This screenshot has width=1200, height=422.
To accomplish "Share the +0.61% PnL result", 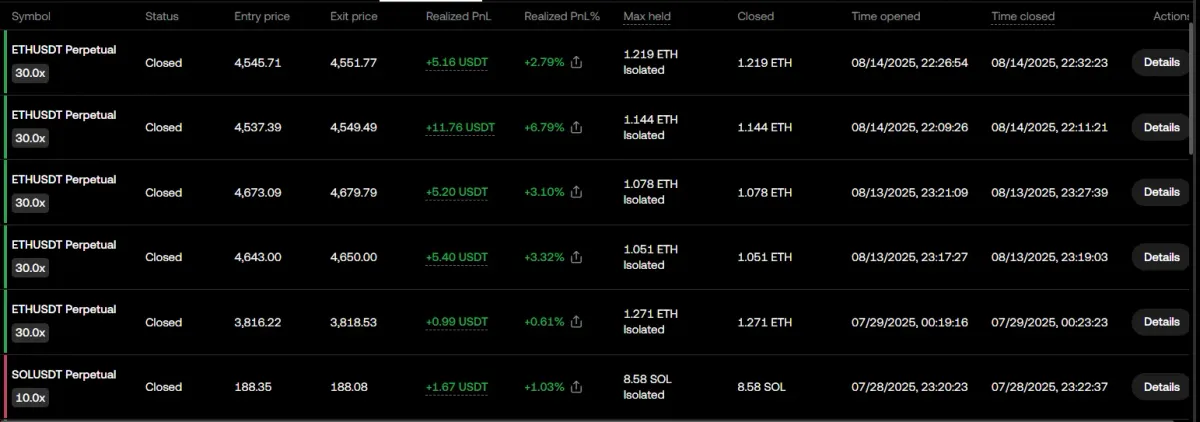I will 577,322.
